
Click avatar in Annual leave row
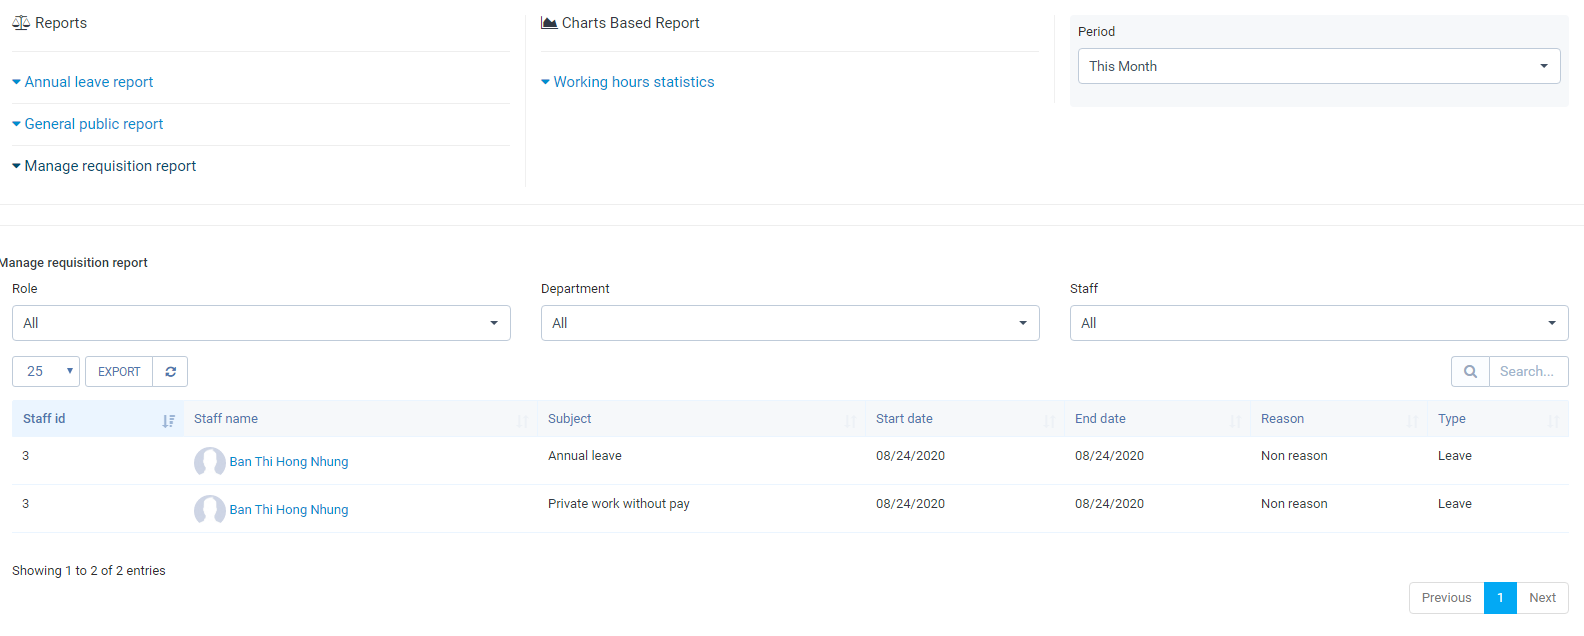210,462
